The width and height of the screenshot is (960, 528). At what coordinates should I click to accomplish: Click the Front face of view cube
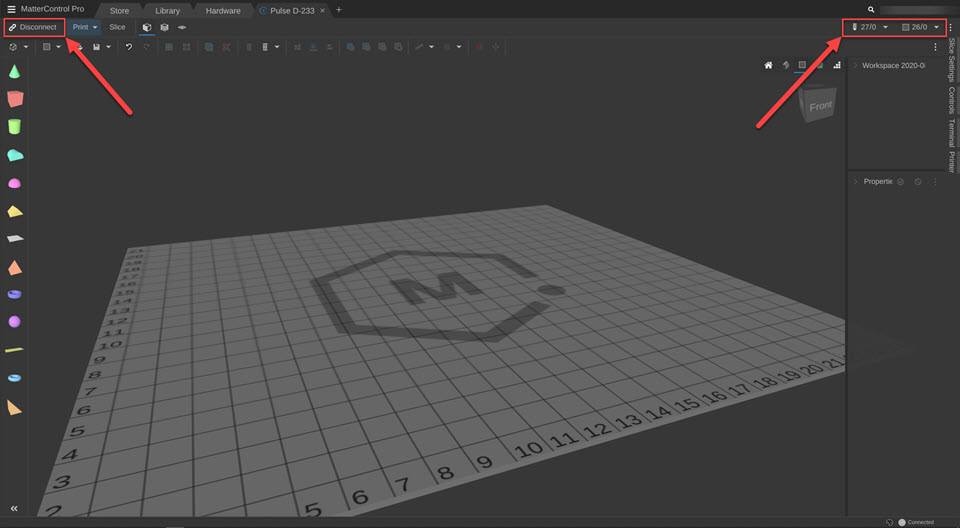820,106
